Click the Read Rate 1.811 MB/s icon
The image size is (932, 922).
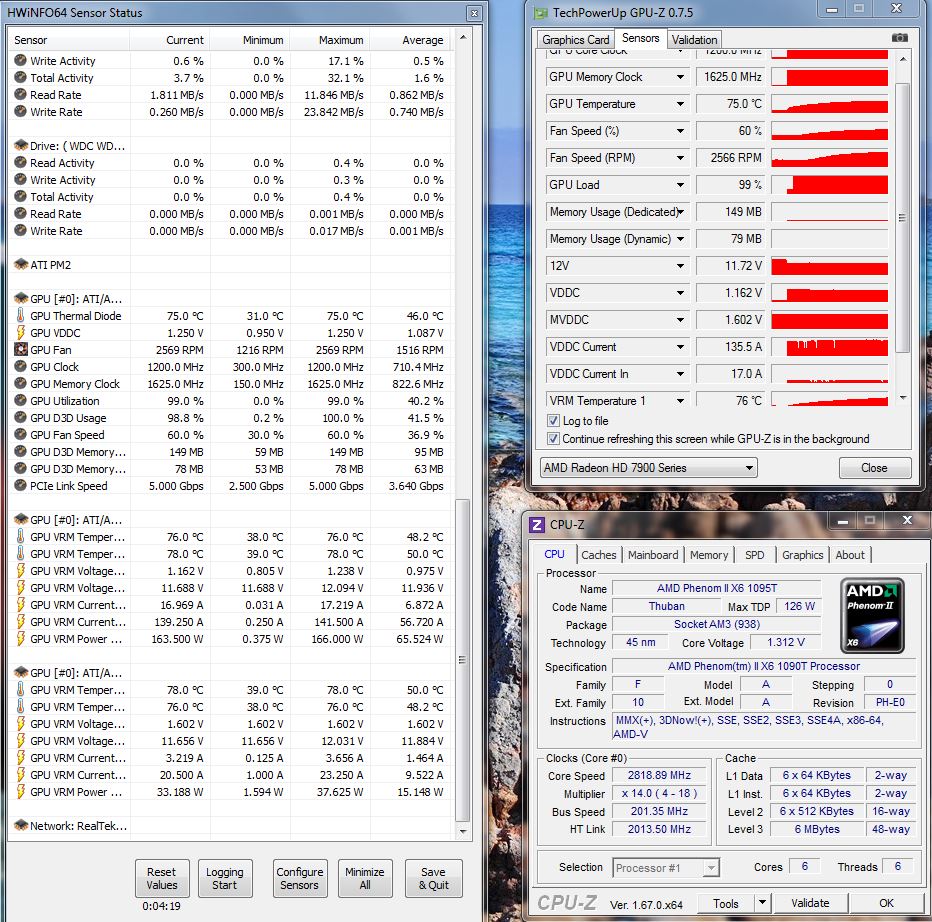20,95
